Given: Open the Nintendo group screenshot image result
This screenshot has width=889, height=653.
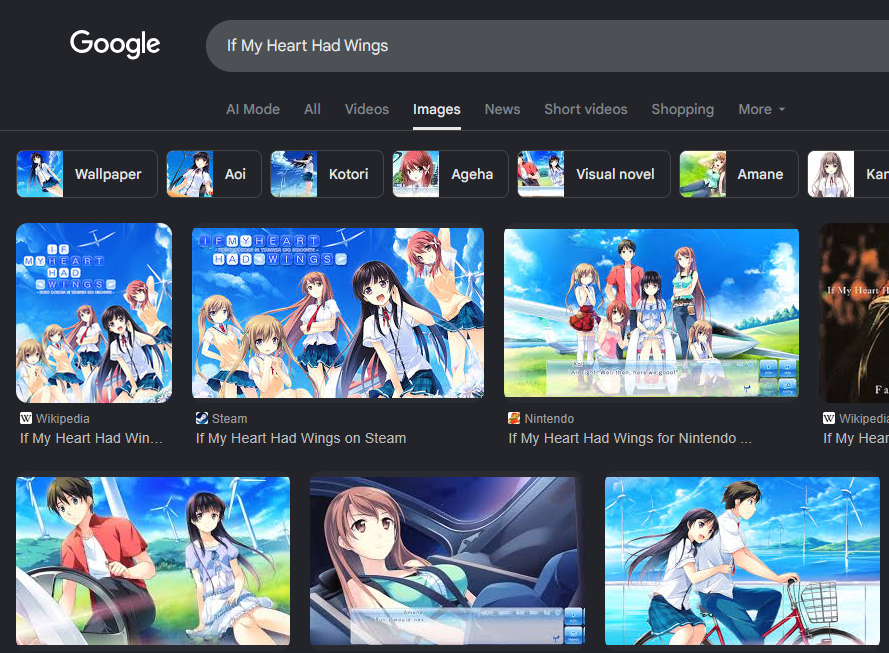Looking at the screenshot, I should (651, 313).
